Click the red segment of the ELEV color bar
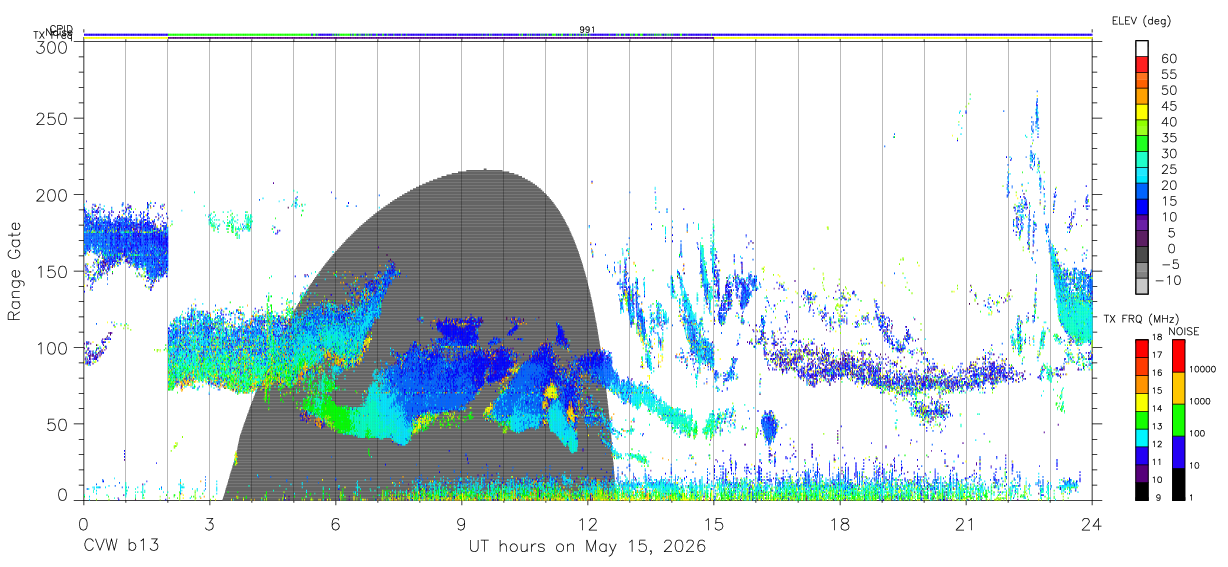Image resolution: width=1228 pixels, height=567 pixels. click(x=1142, y=64)
